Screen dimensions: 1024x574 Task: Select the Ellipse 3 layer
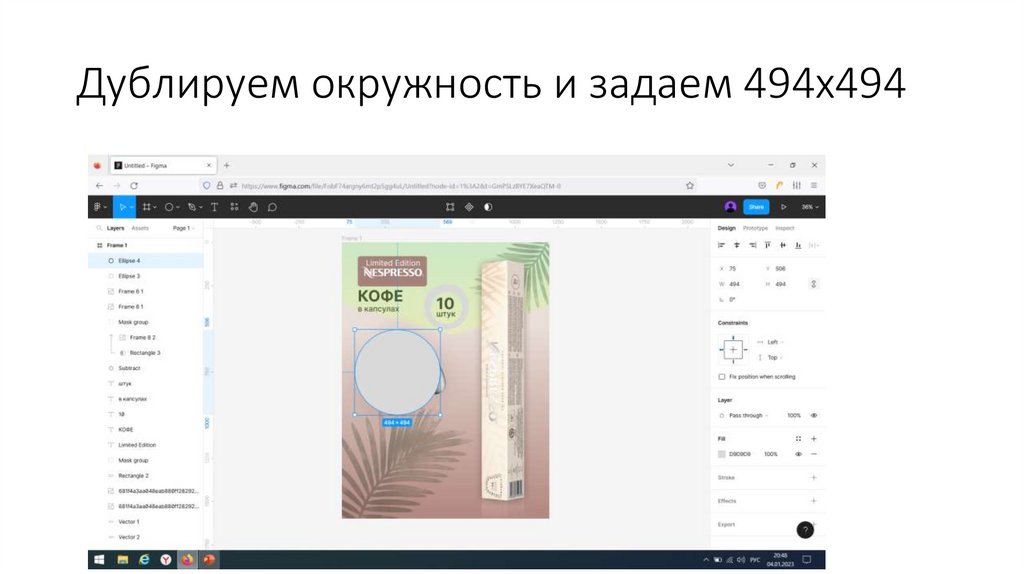(x=129, y=276)
